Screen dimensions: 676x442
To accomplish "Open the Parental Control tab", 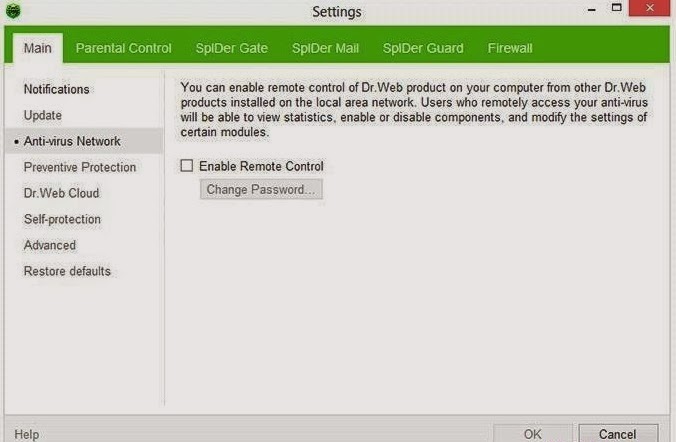I will (x=123, y=48).
